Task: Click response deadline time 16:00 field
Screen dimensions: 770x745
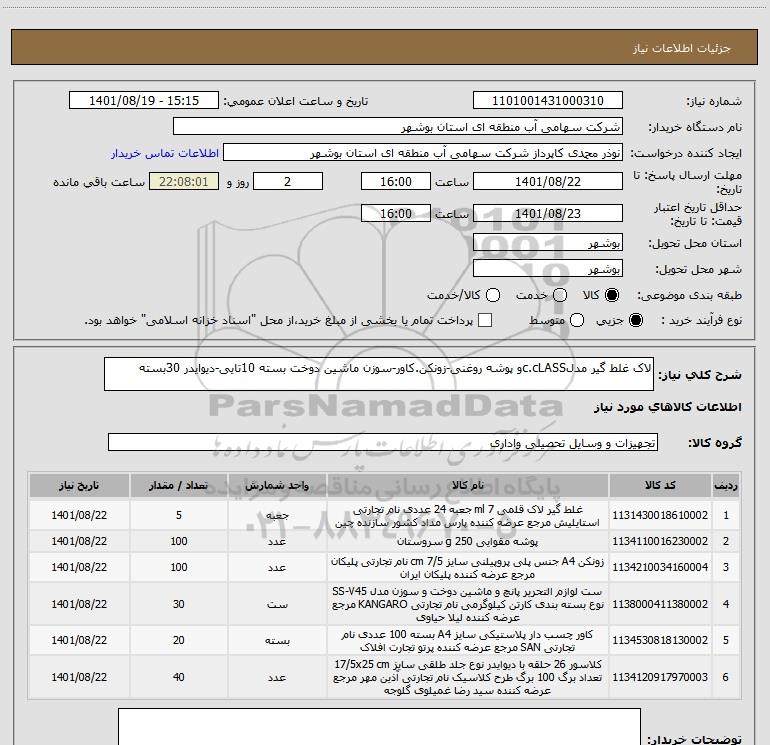Action: tap(396, 181)
